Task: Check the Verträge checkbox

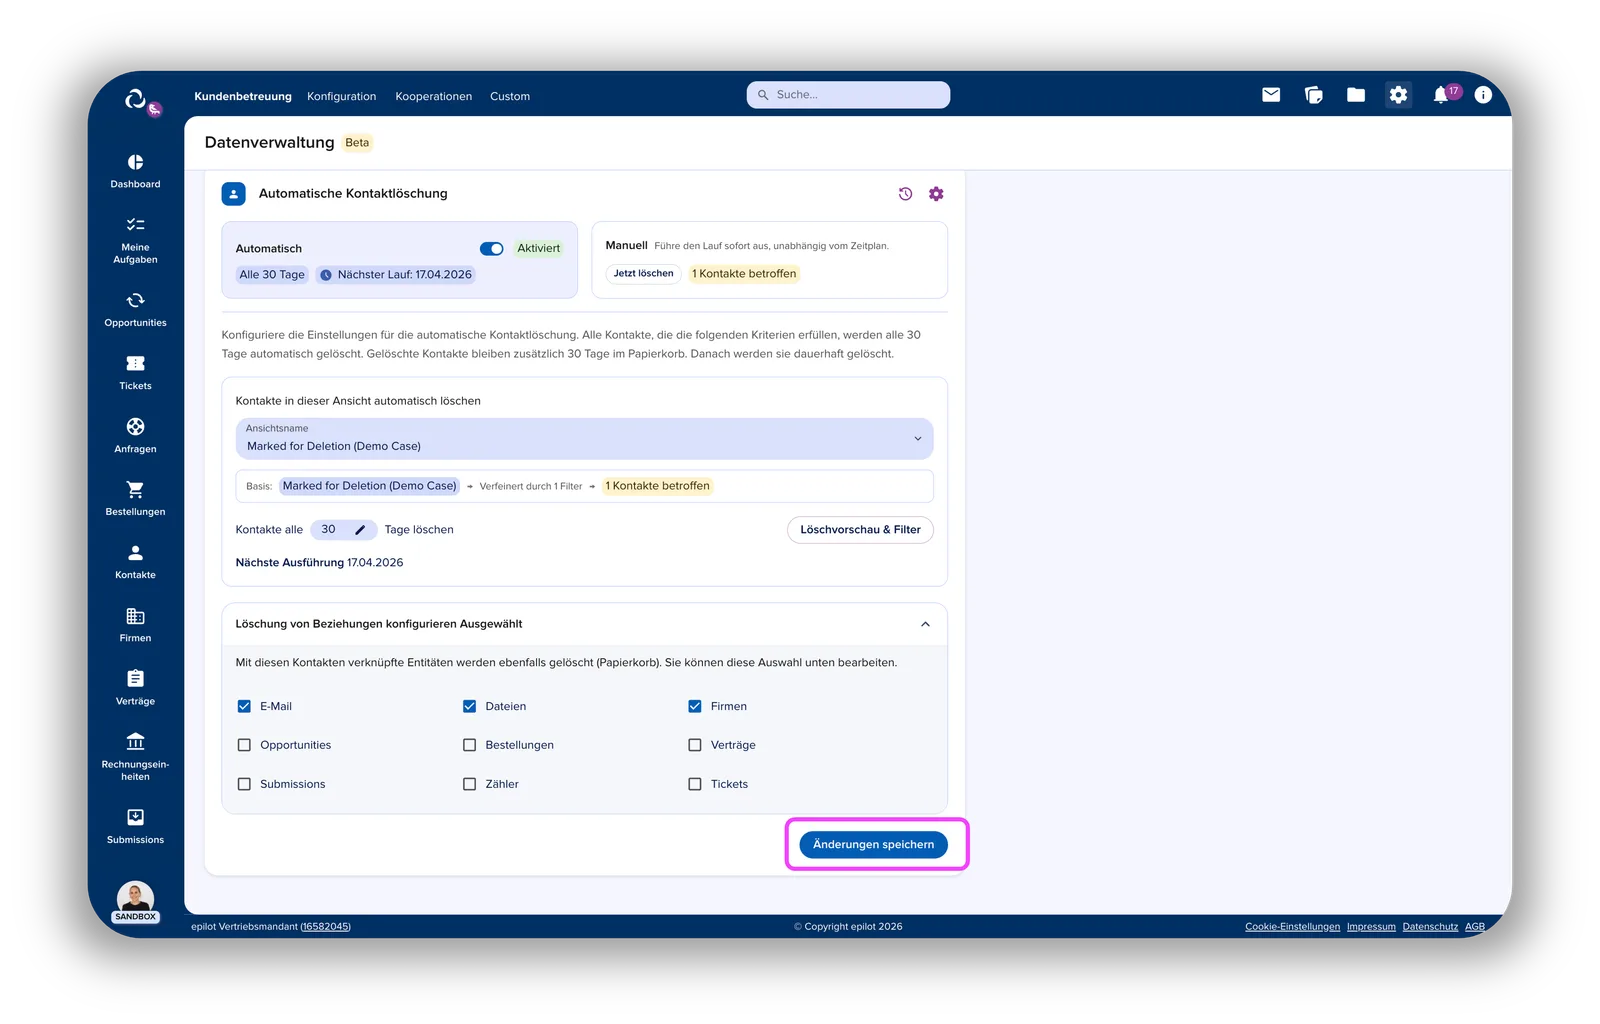Action: tap(695, 745)
